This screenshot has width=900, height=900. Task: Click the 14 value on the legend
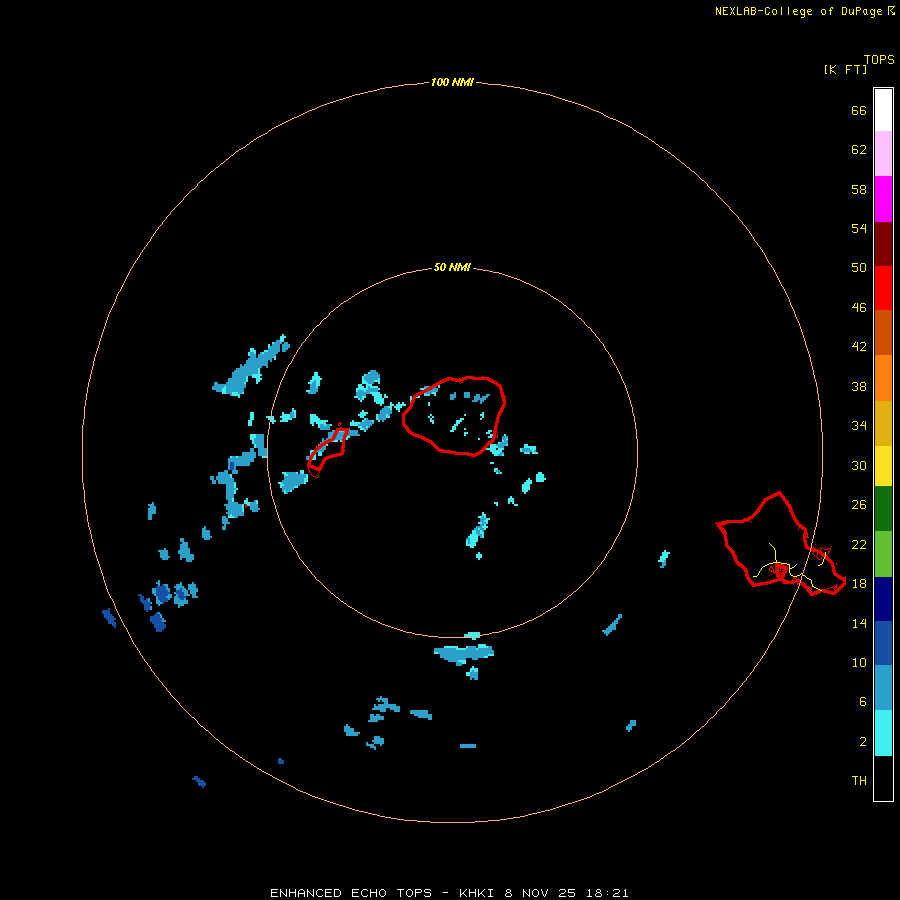859,623
